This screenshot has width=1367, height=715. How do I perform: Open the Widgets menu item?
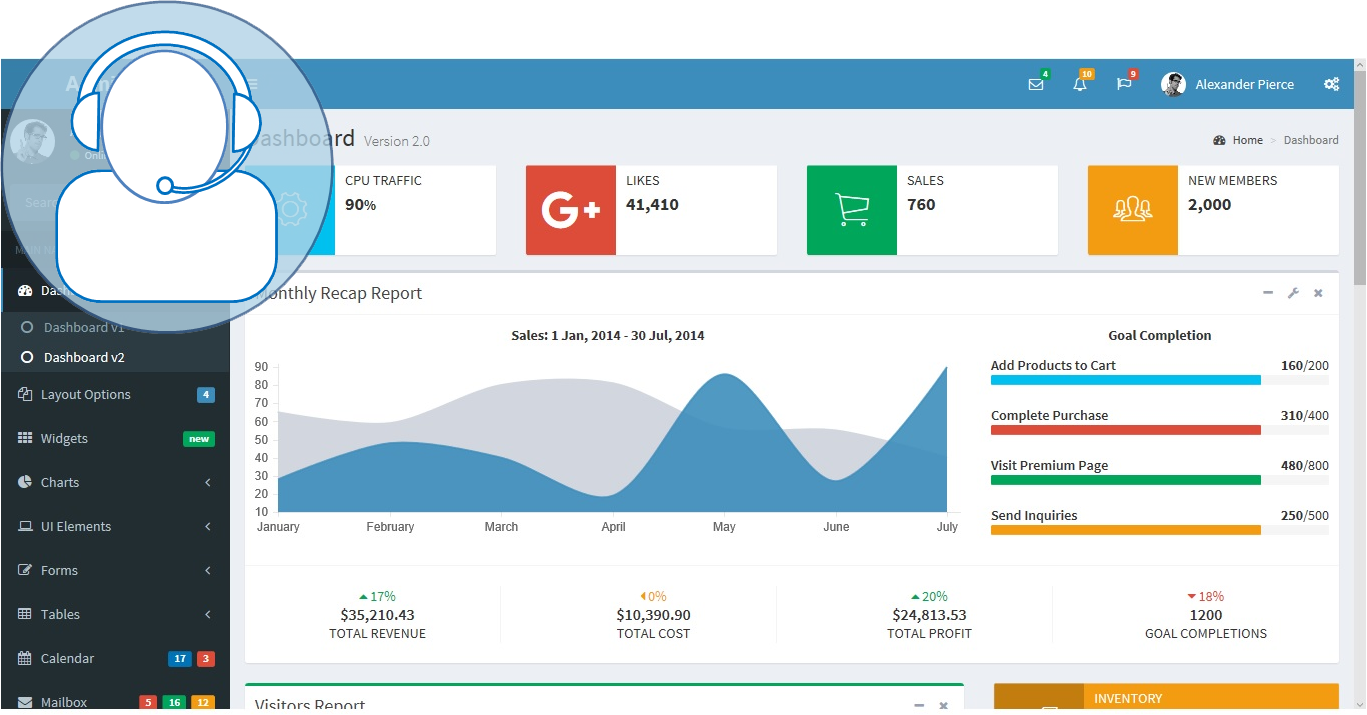coord(64,438)
